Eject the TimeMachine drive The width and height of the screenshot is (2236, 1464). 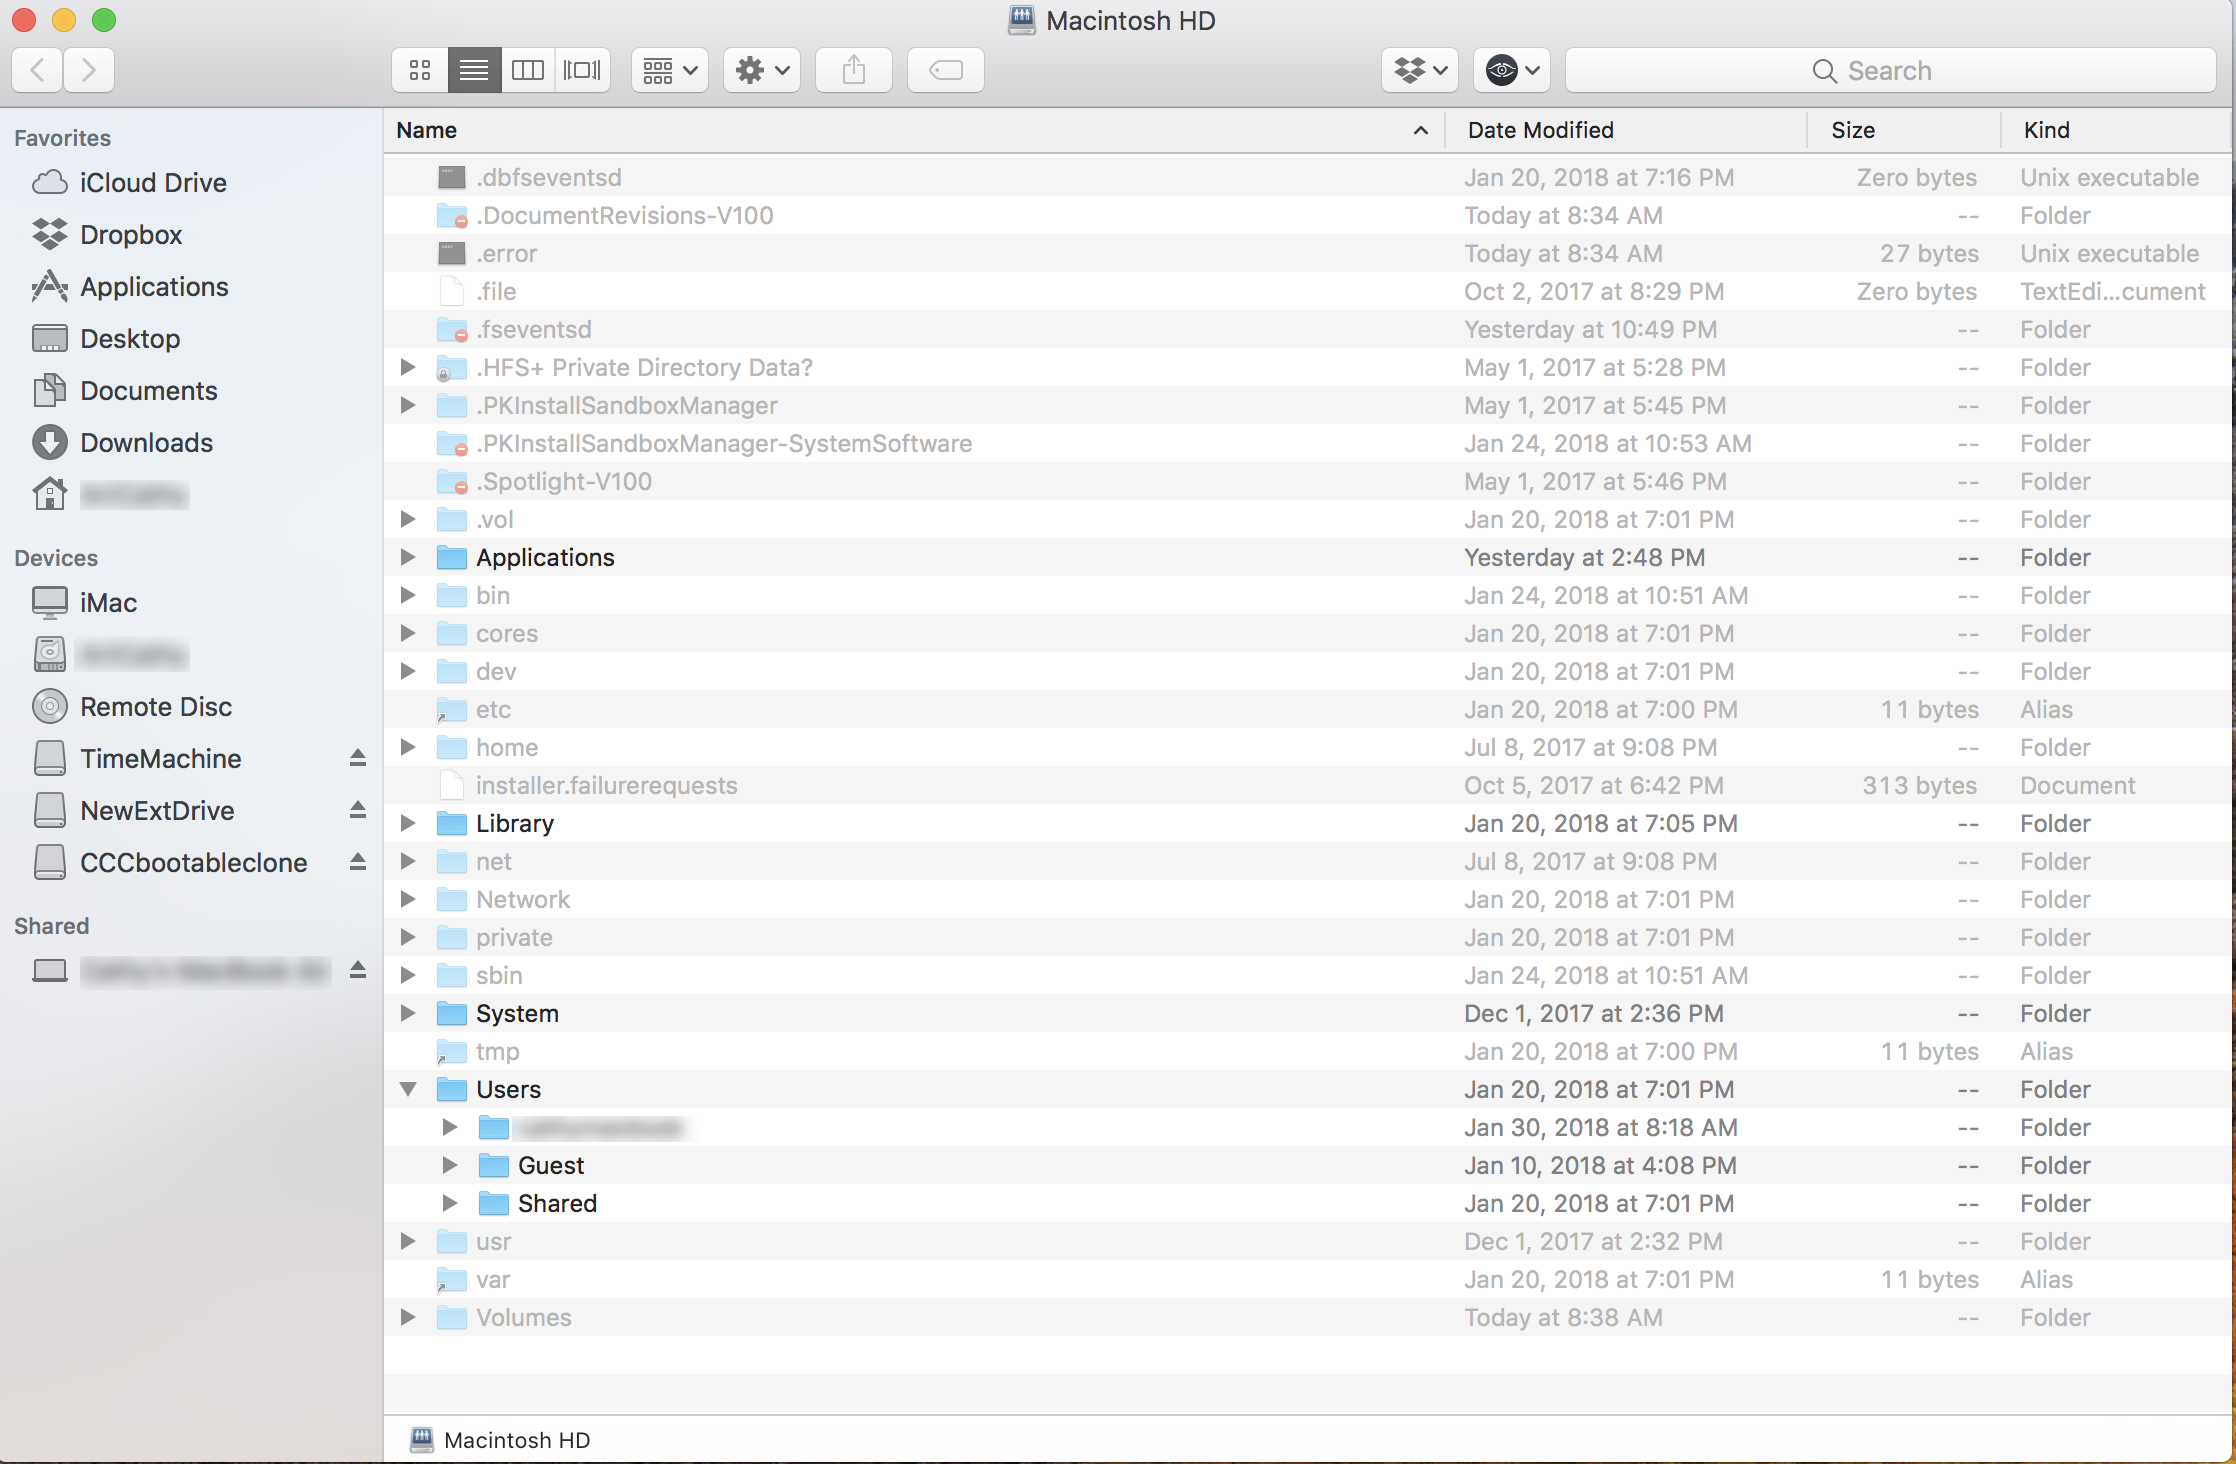point(358,758)
